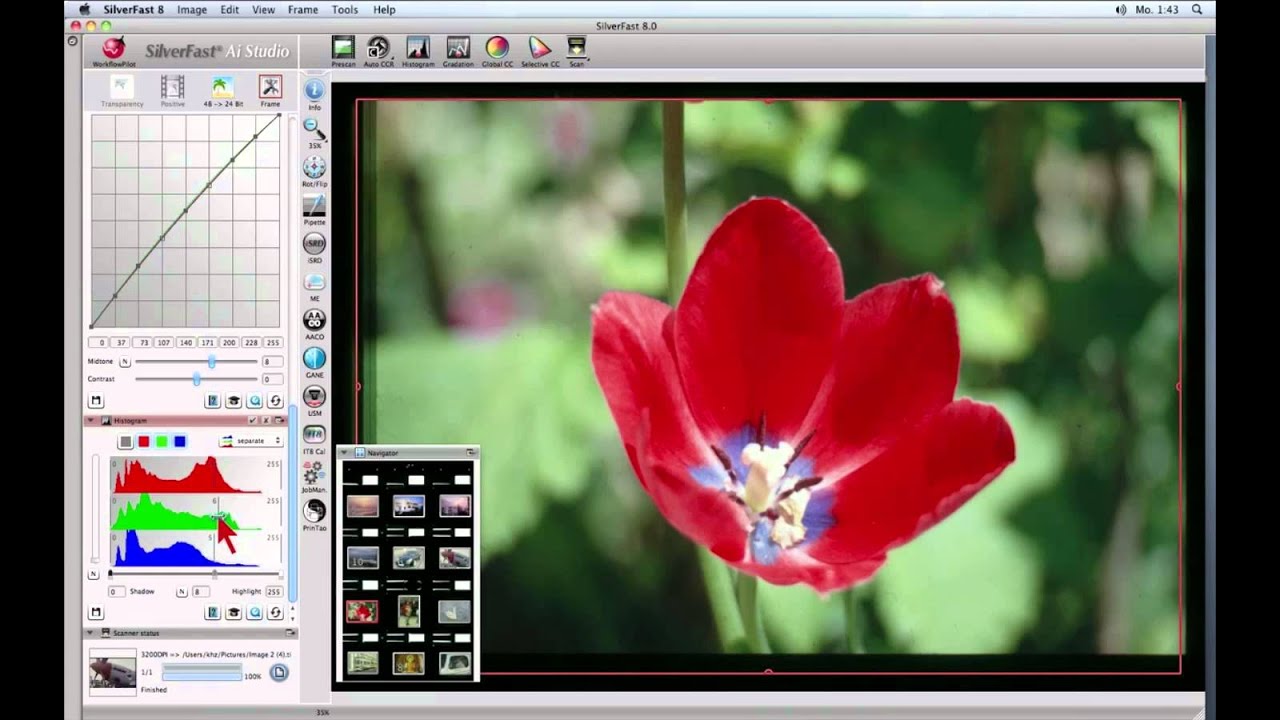The width and height of the screenshot is (1280, 720).
Task: Open the PrinTao printing tool
Action: (x=314, y=515)
